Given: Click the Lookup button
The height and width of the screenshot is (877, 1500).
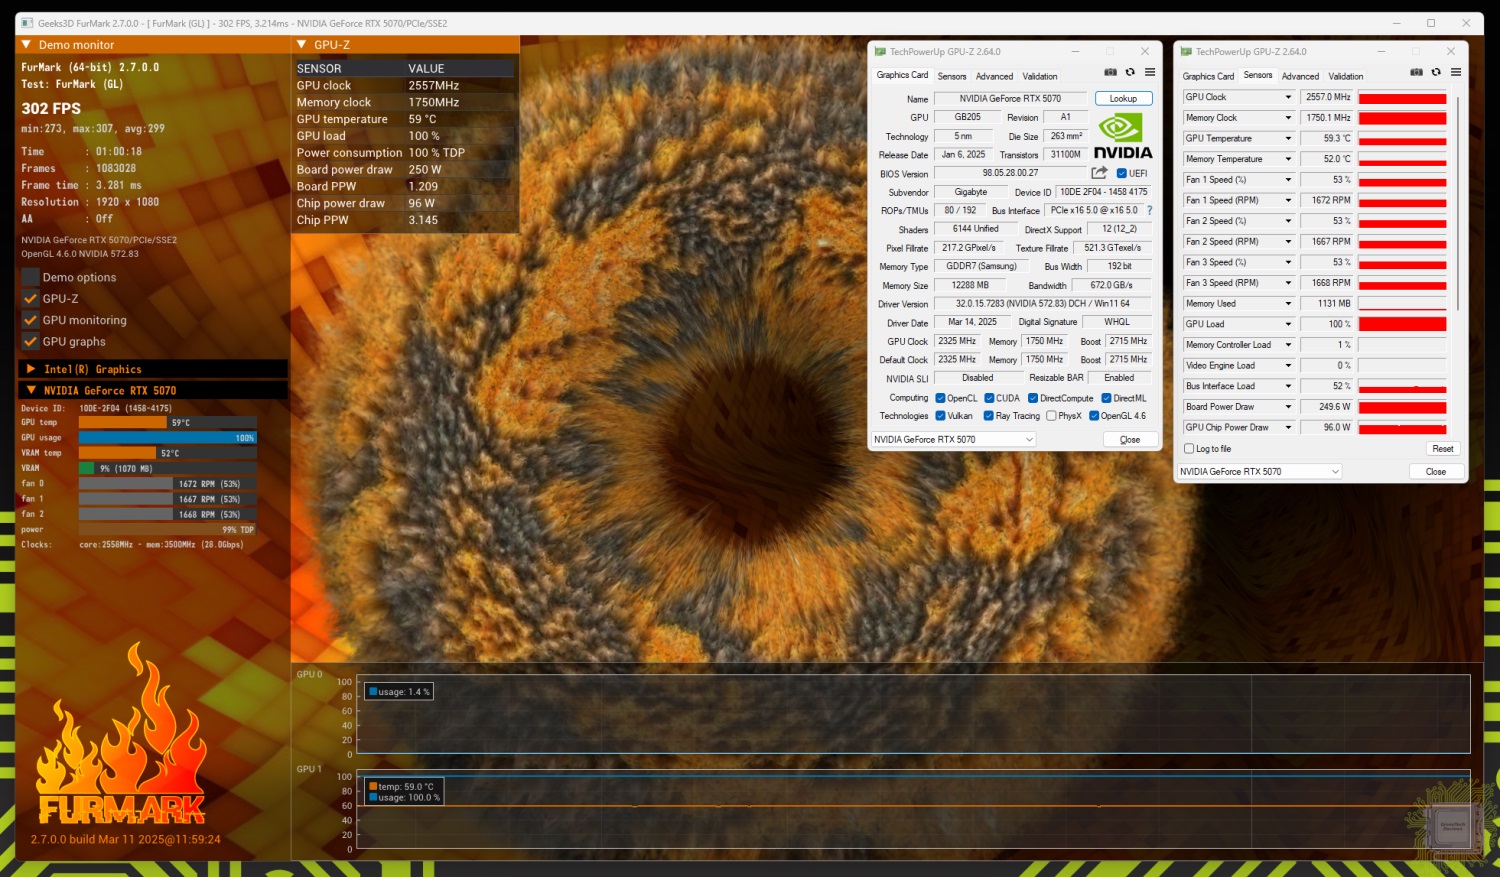Looking at the screenshot, I should click(x=1123, y=98).
